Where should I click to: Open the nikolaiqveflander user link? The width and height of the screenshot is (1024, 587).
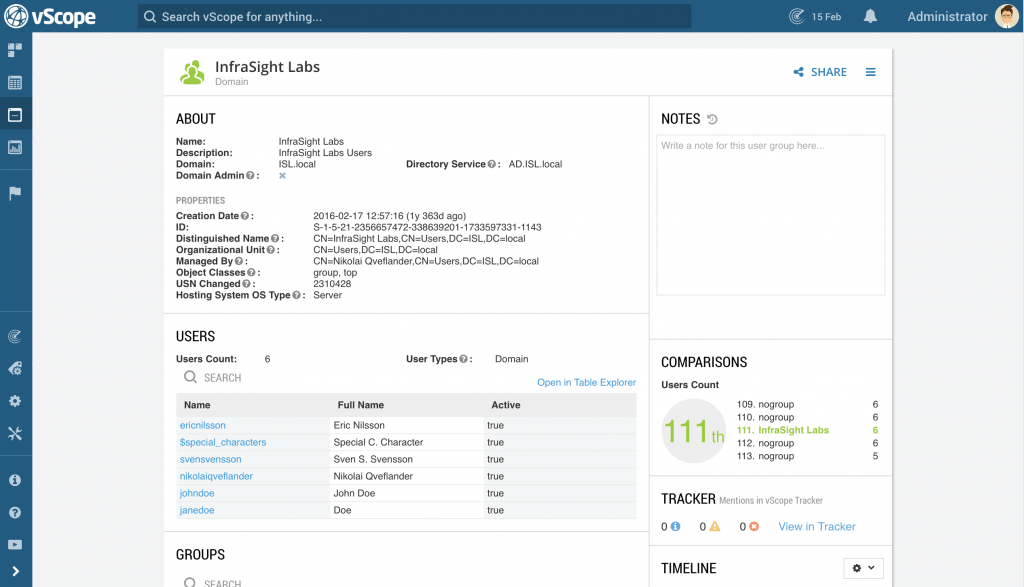(x=216, y=476)
